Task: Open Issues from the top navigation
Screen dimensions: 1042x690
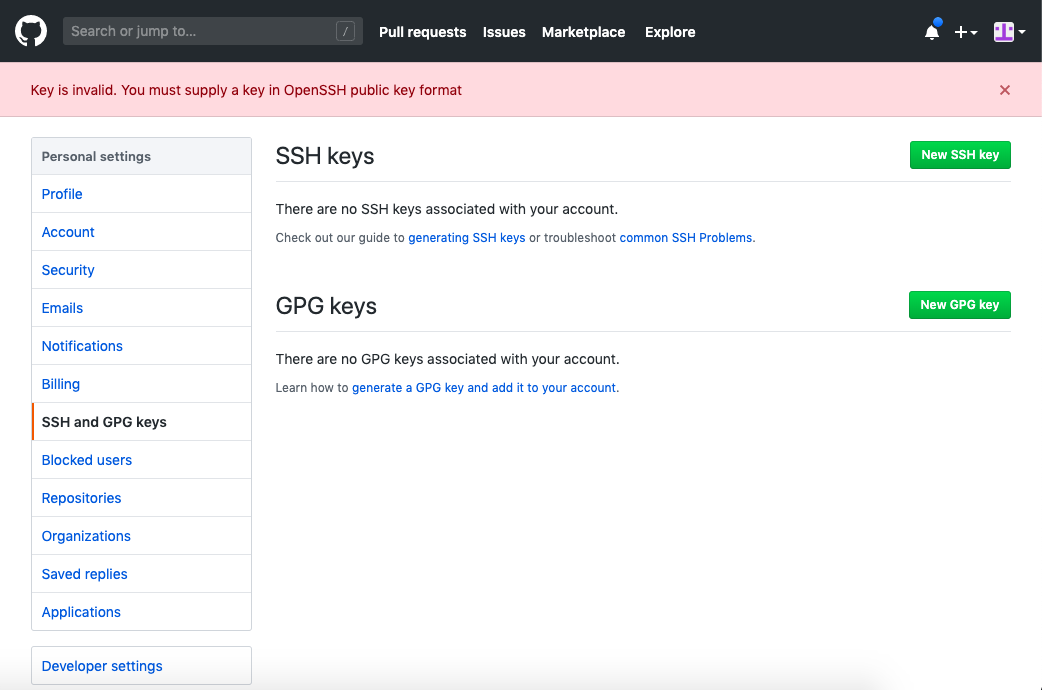Action: tap(504, 32)
